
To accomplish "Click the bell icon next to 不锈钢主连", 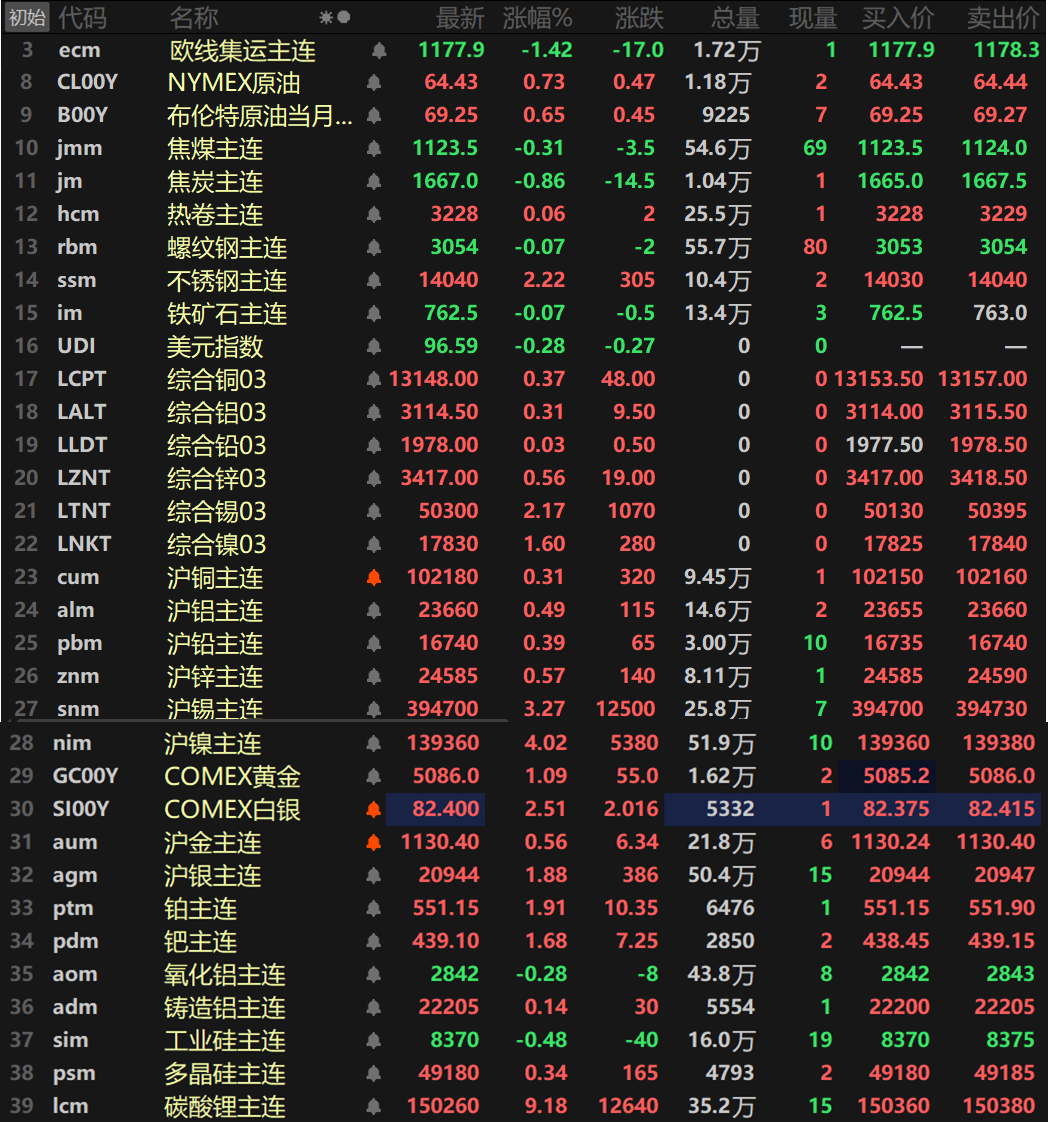I will tap(374, 281).
